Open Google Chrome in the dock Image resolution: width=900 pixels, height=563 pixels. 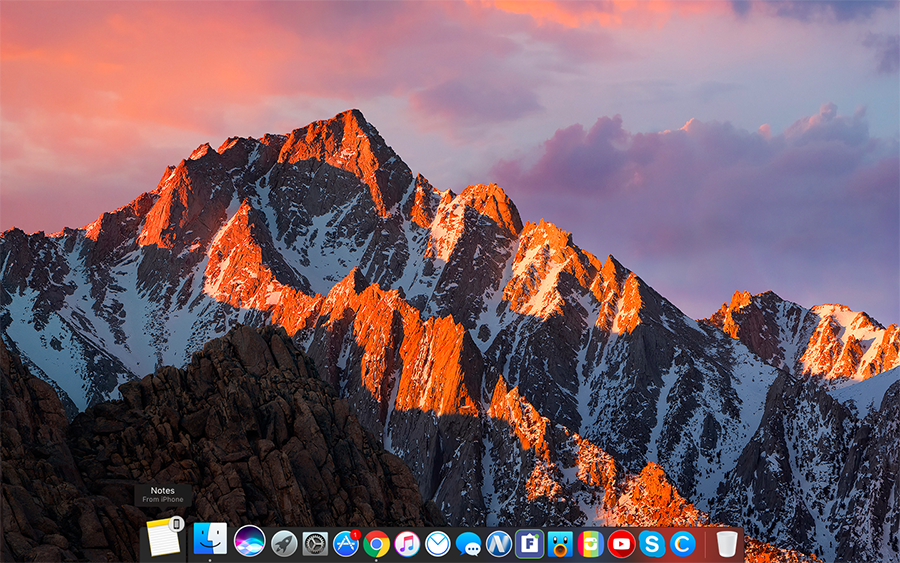pos(377,543)
